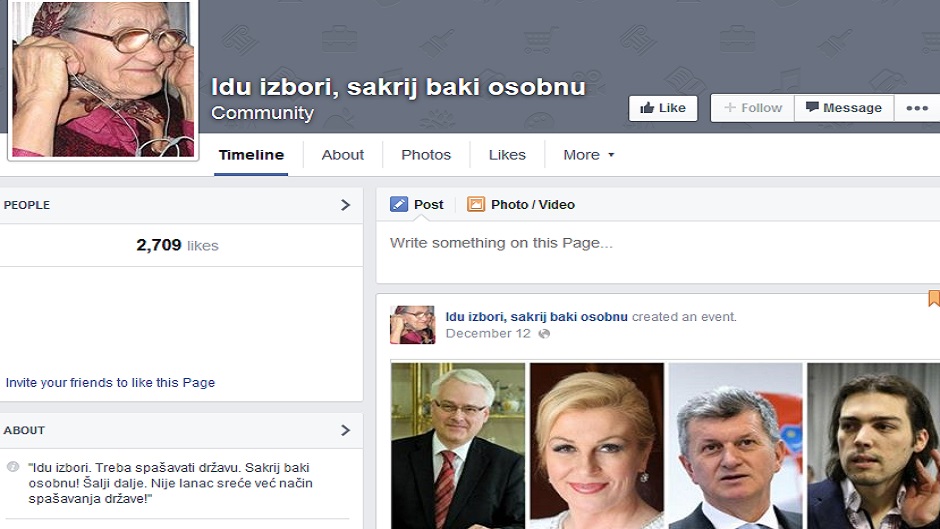Switch to the Timeline tab
This screenshot has width=940, height=529.
pos(251,155)
